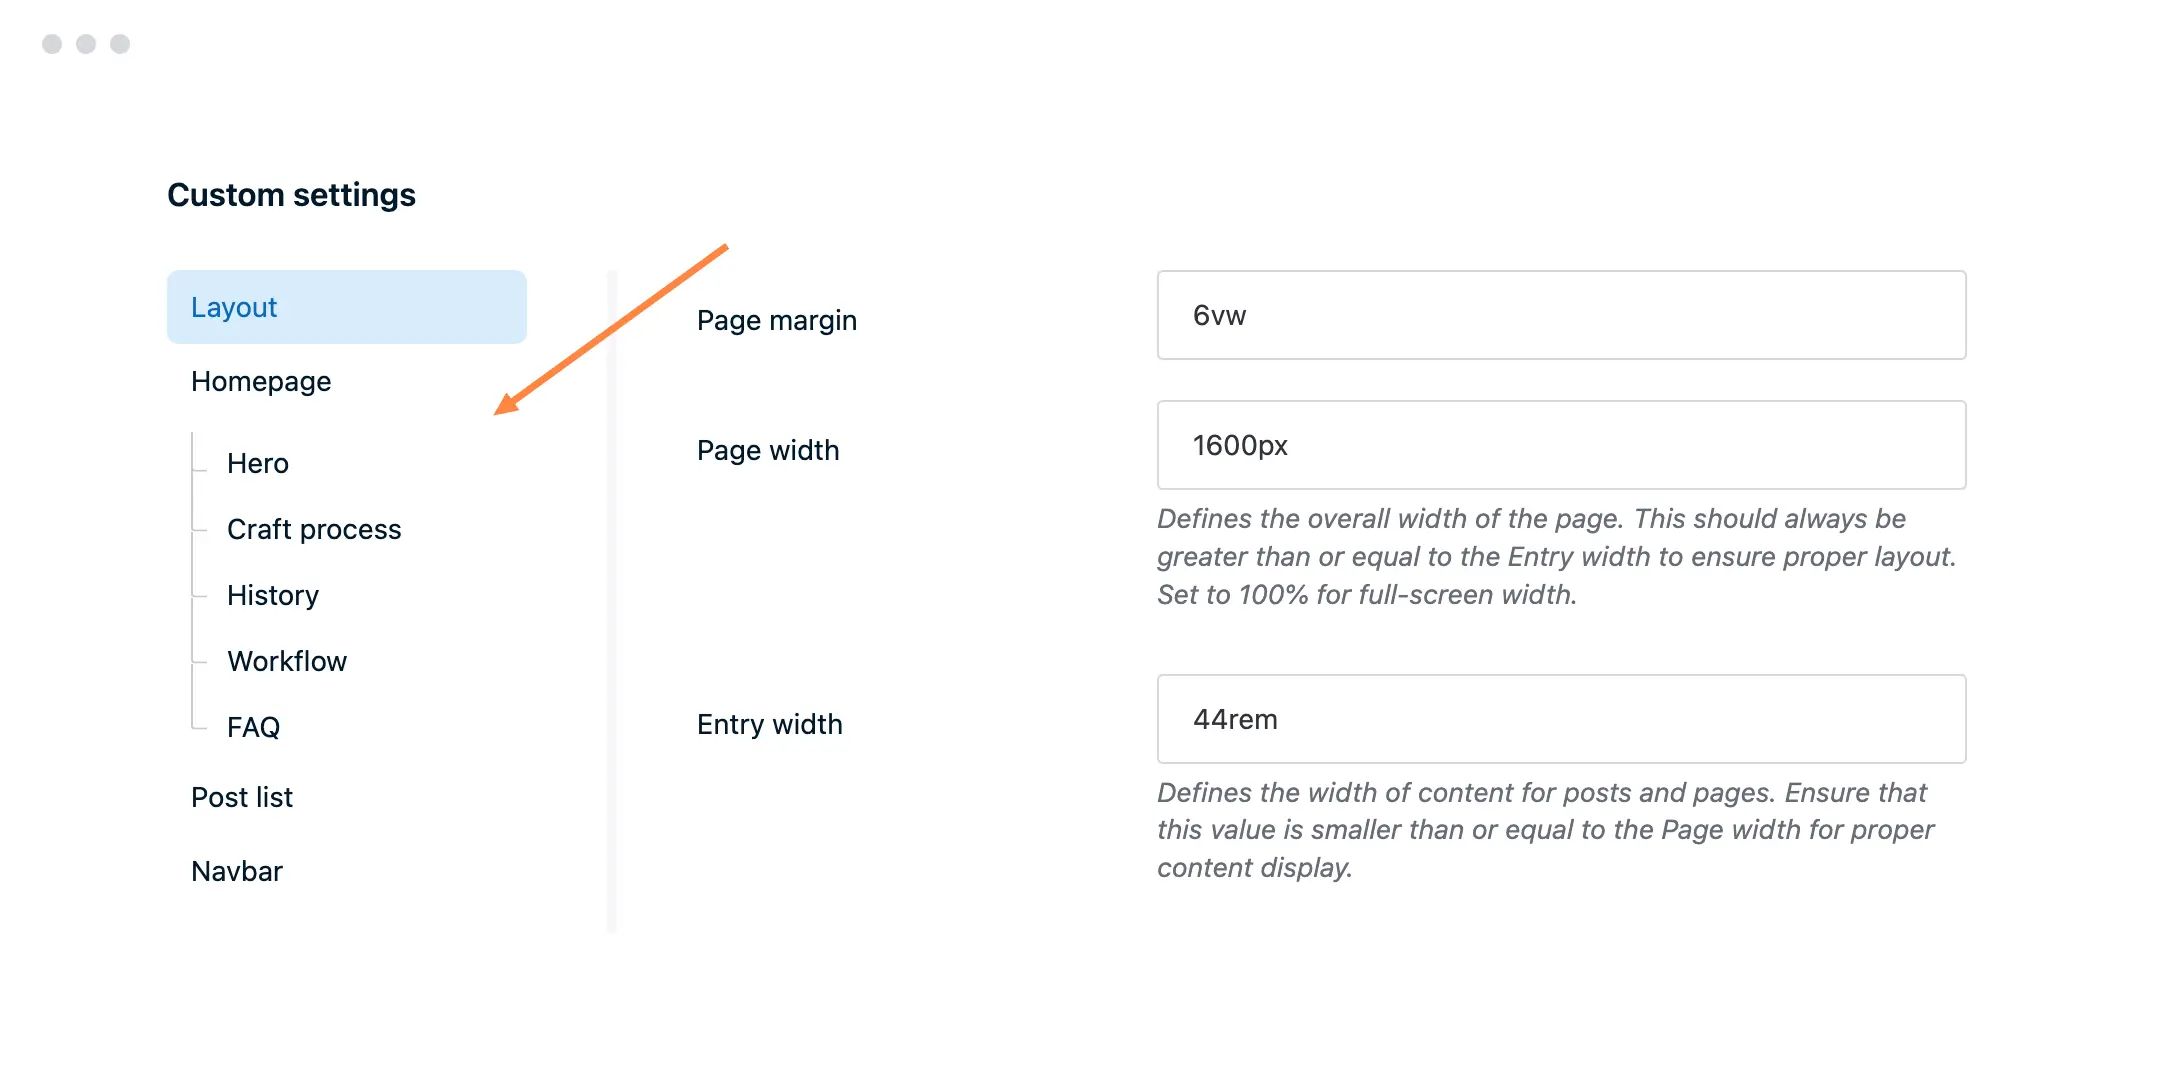Click the rightmost window control dot
2160x1080 pixels.
120,43
